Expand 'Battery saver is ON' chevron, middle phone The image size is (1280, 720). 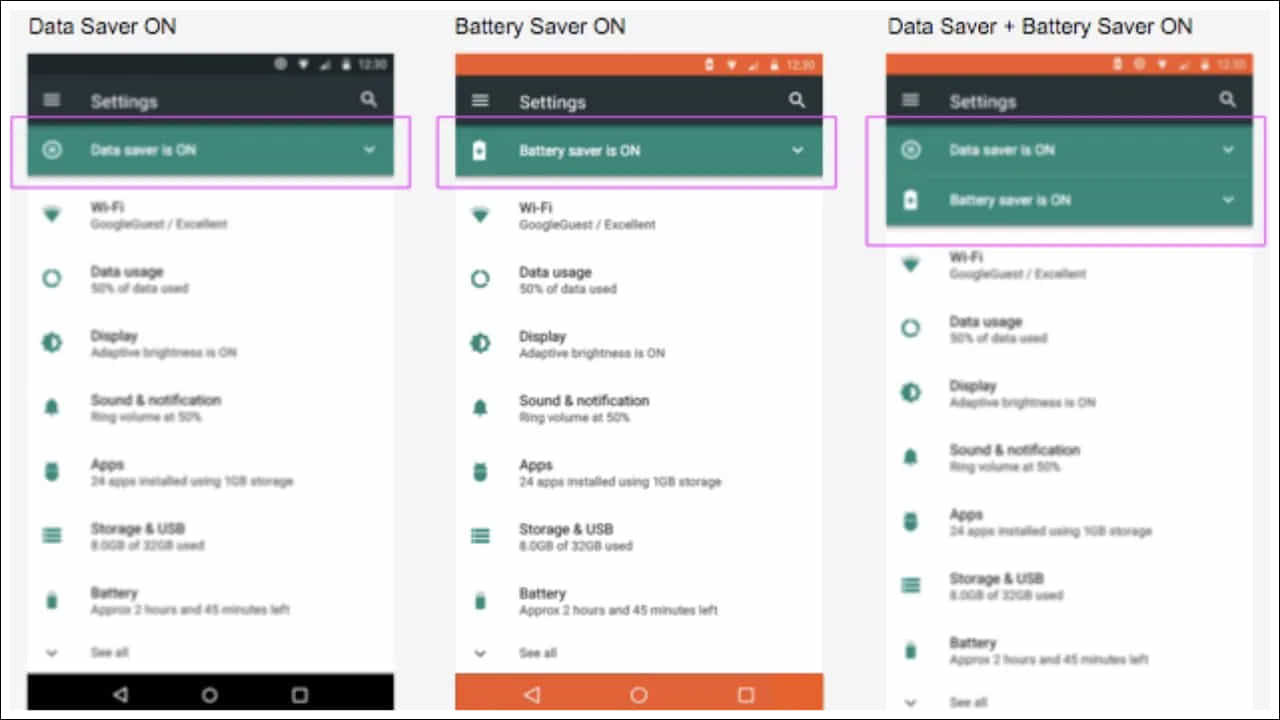pos(797,151)
